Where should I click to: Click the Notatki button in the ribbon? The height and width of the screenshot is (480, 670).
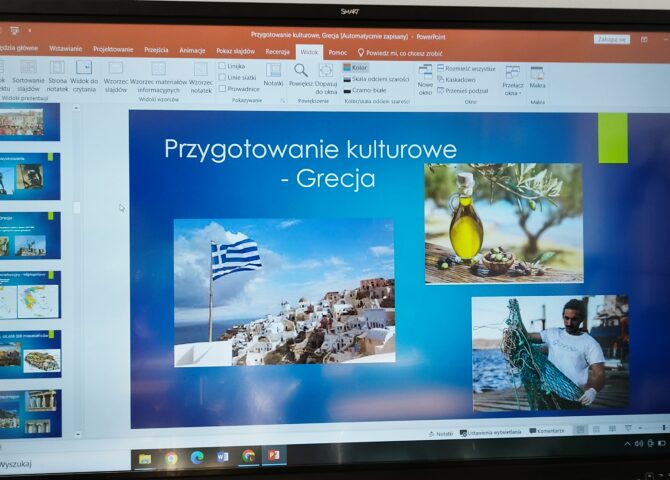click(273, 75)
